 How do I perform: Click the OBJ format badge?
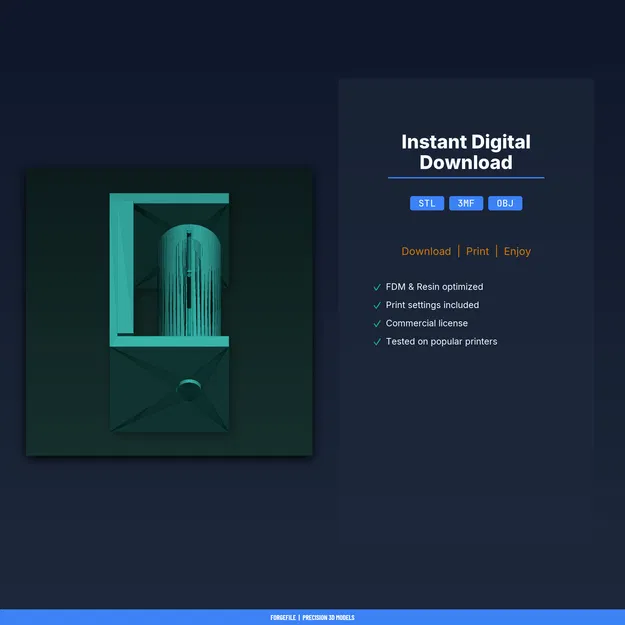point(505,203)
